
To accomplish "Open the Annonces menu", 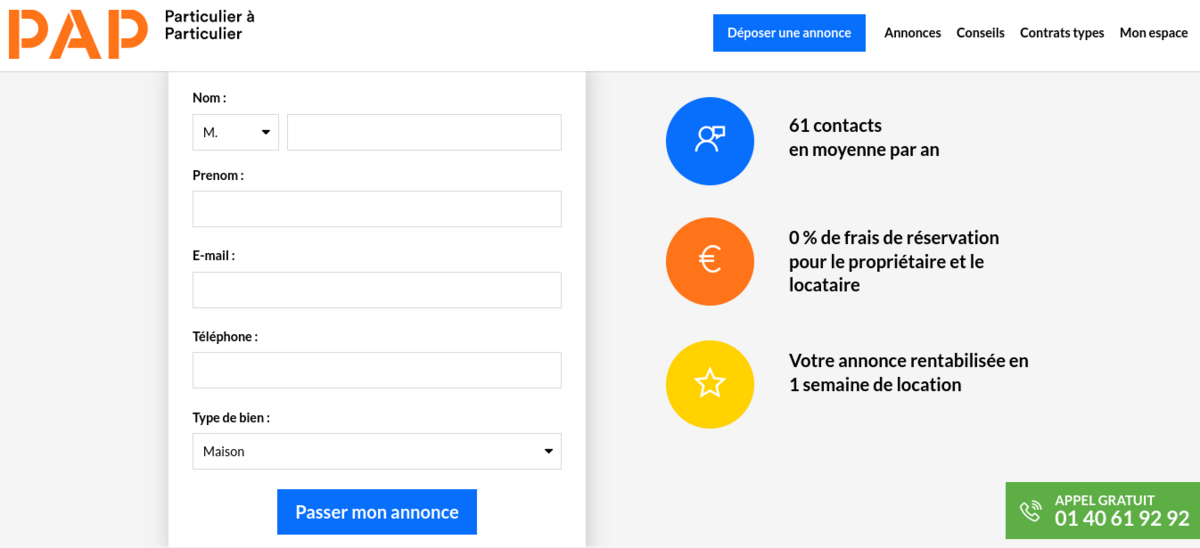I will [912, 33].
